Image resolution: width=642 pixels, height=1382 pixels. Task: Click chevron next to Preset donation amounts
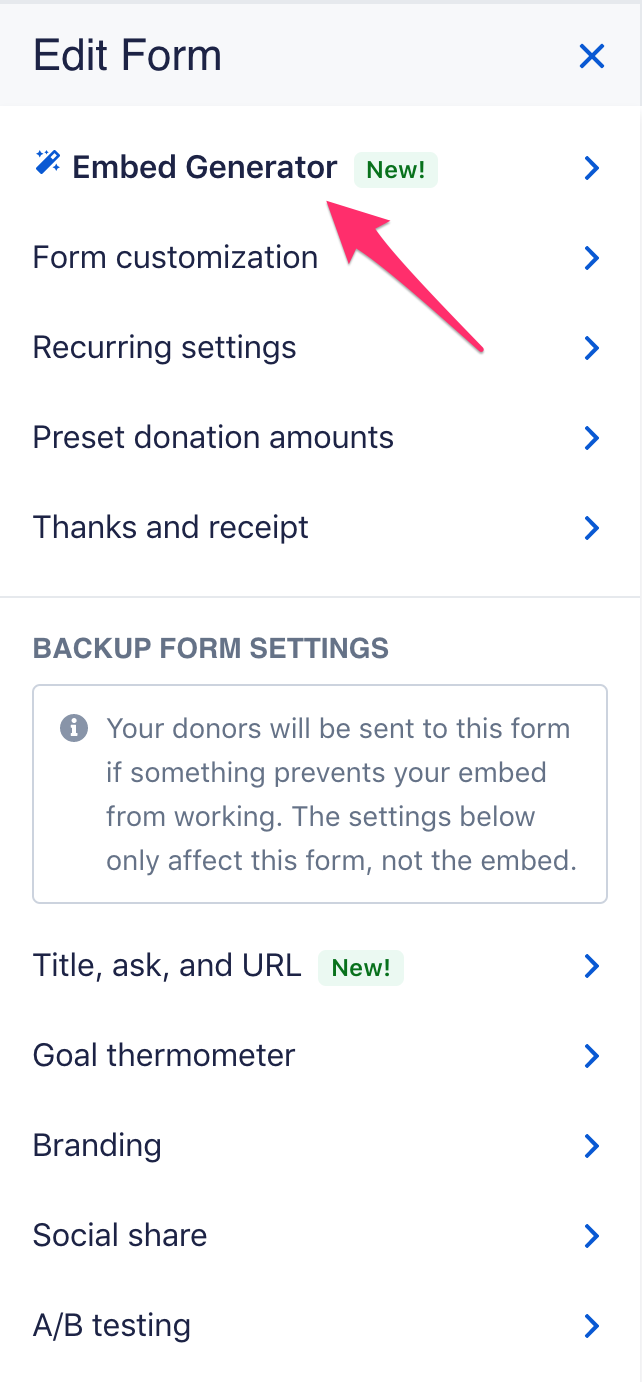592,438
